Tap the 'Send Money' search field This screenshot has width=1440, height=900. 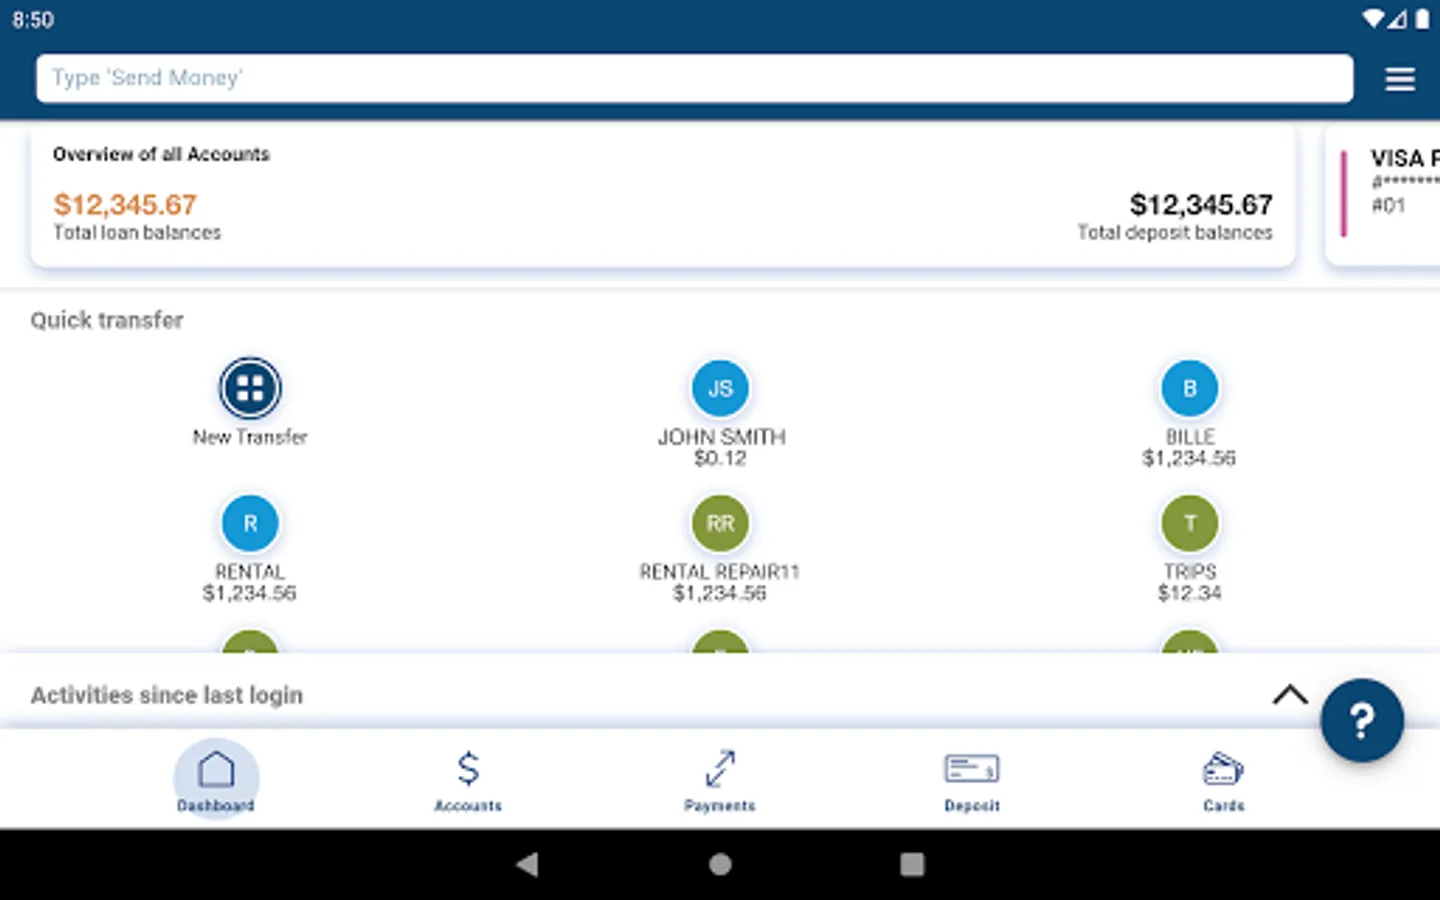point(695,78)
